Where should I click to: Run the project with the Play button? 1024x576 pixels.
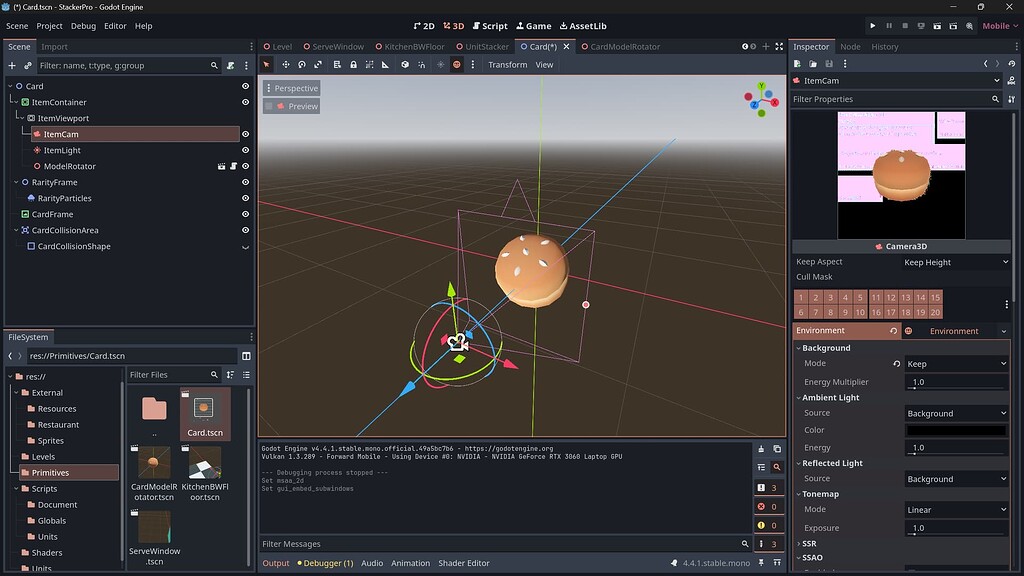pyautogui.click(x=873, y=26)
